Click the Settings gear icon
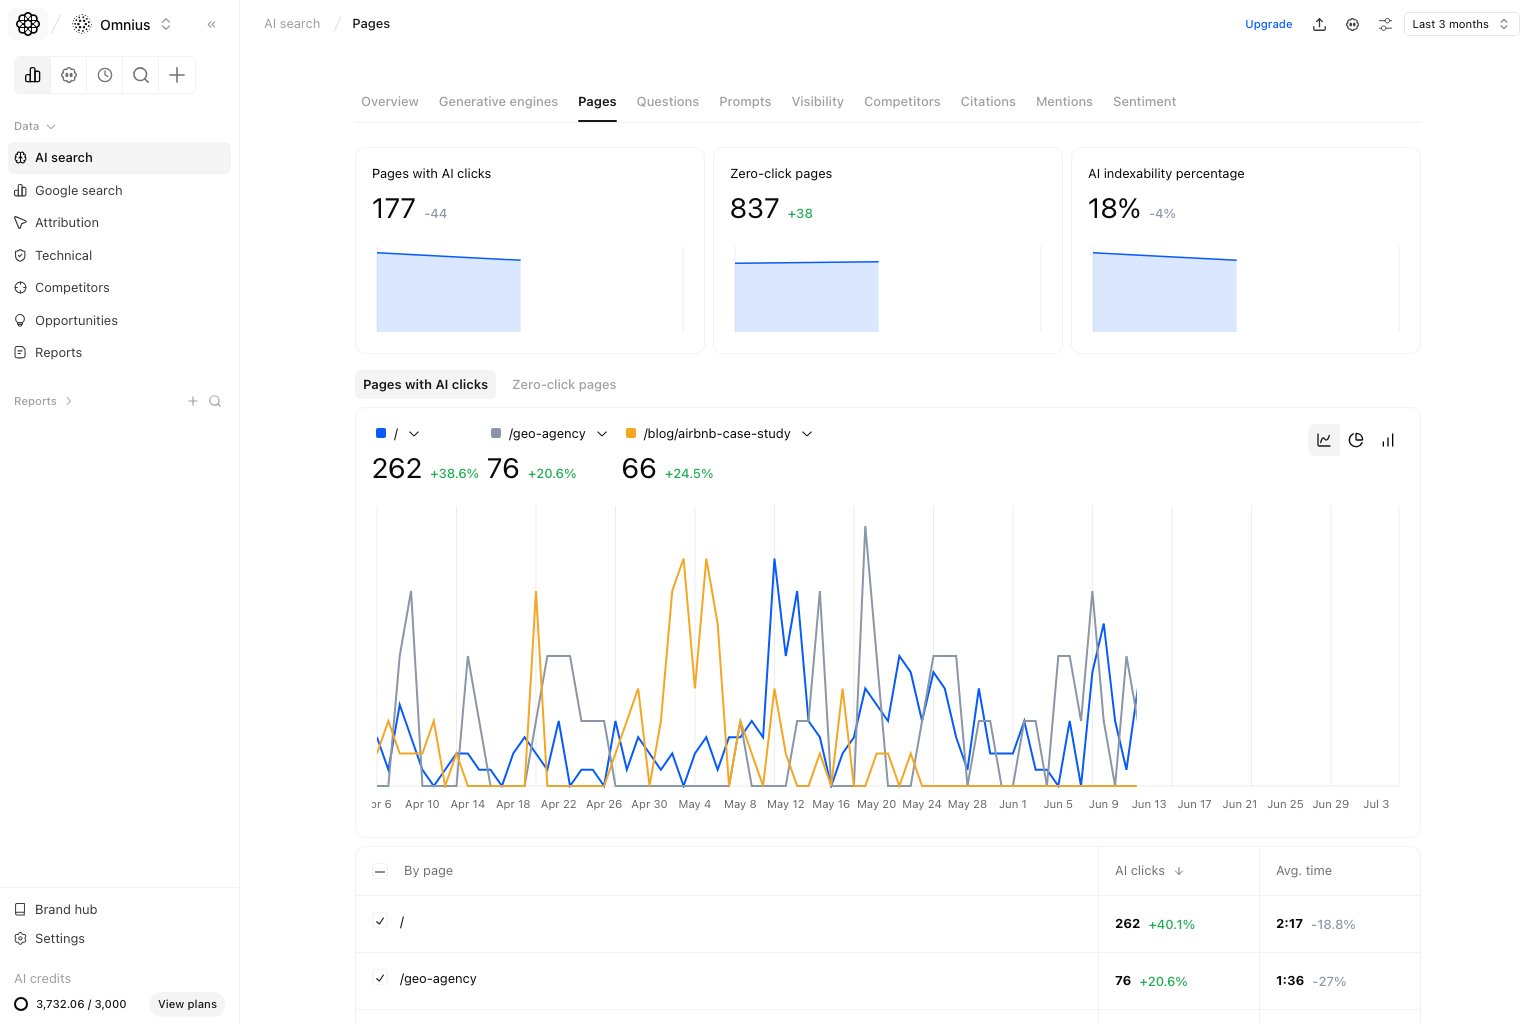The image size is (1536, 1024). pyautogui.click(x=20, y=939)
